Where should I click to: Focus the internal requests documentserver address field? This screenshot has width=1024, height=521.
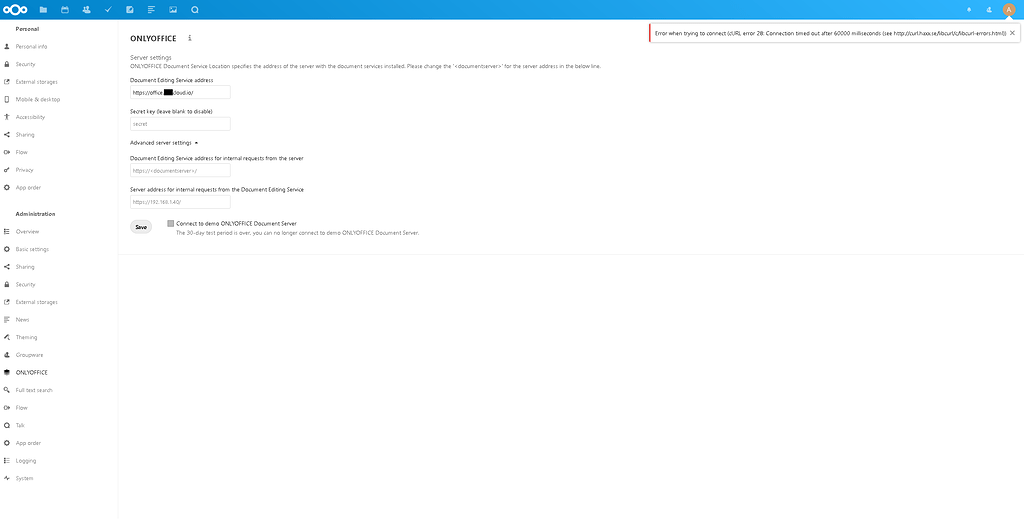click(x=180, y=170)
